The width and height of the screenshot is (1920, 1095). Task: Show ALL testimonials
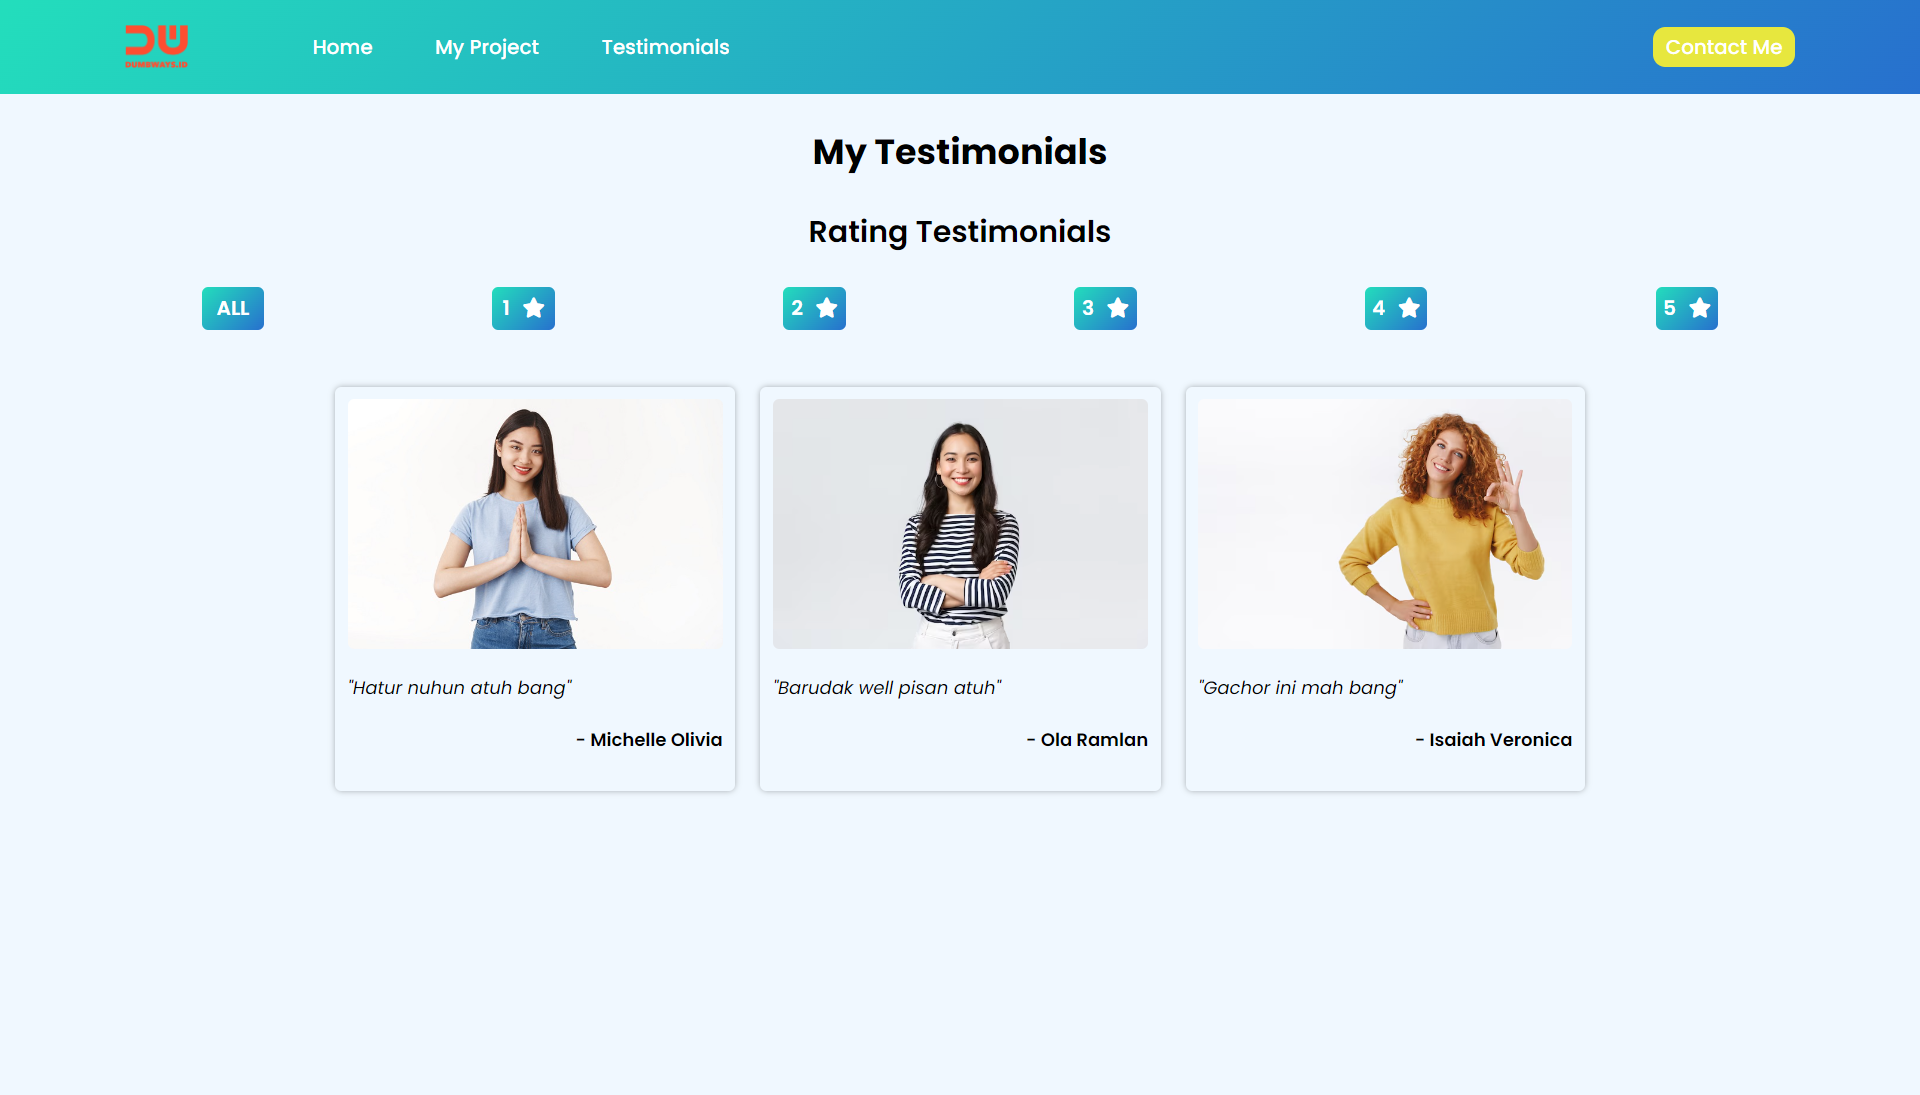[x=233, y=308]
